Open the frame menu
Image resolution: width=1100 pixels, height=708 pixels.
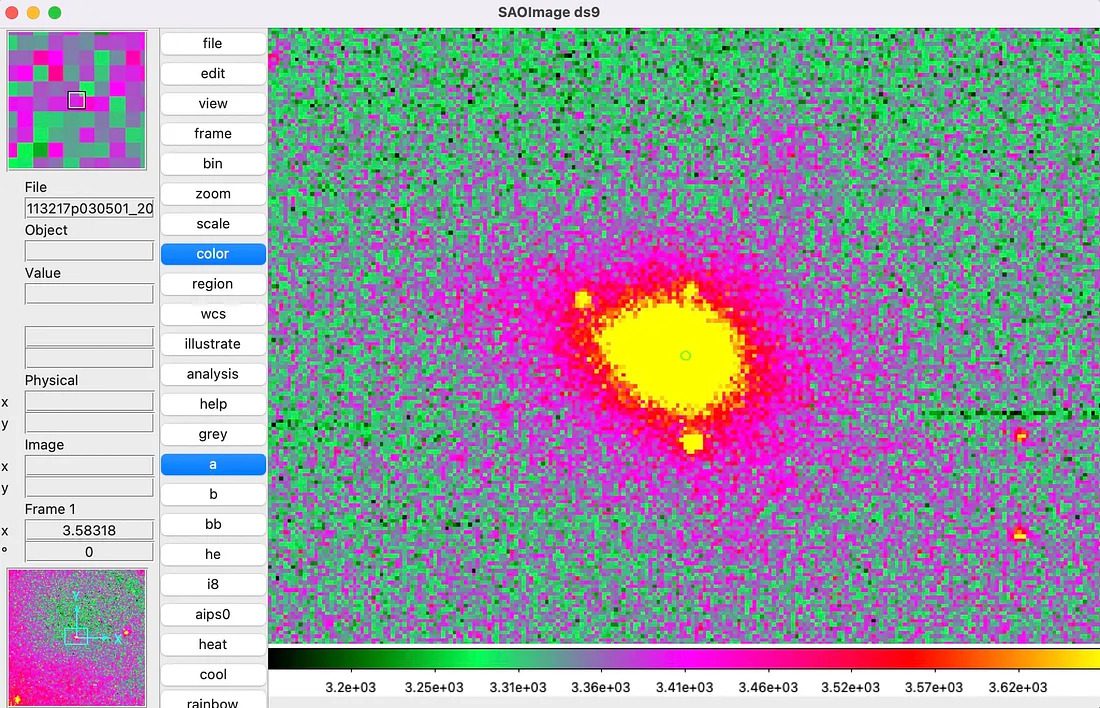[x=213, y=133]
